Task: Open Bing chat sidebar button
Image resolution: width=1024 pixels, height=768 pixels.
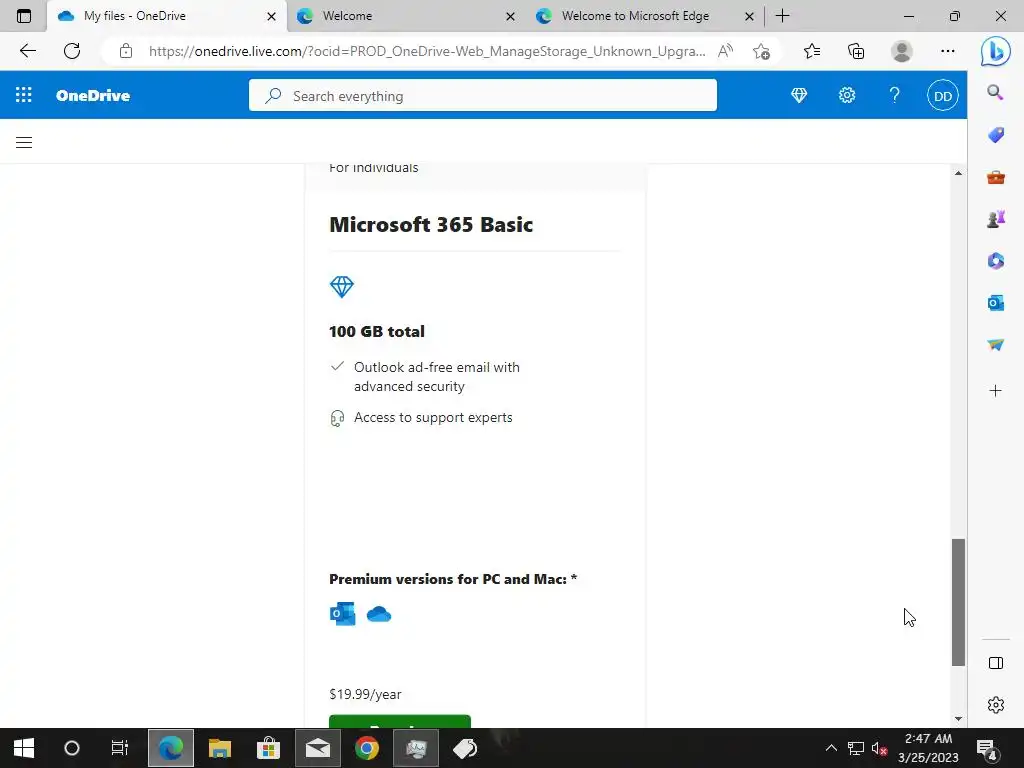Action: (x=995, y=51)
